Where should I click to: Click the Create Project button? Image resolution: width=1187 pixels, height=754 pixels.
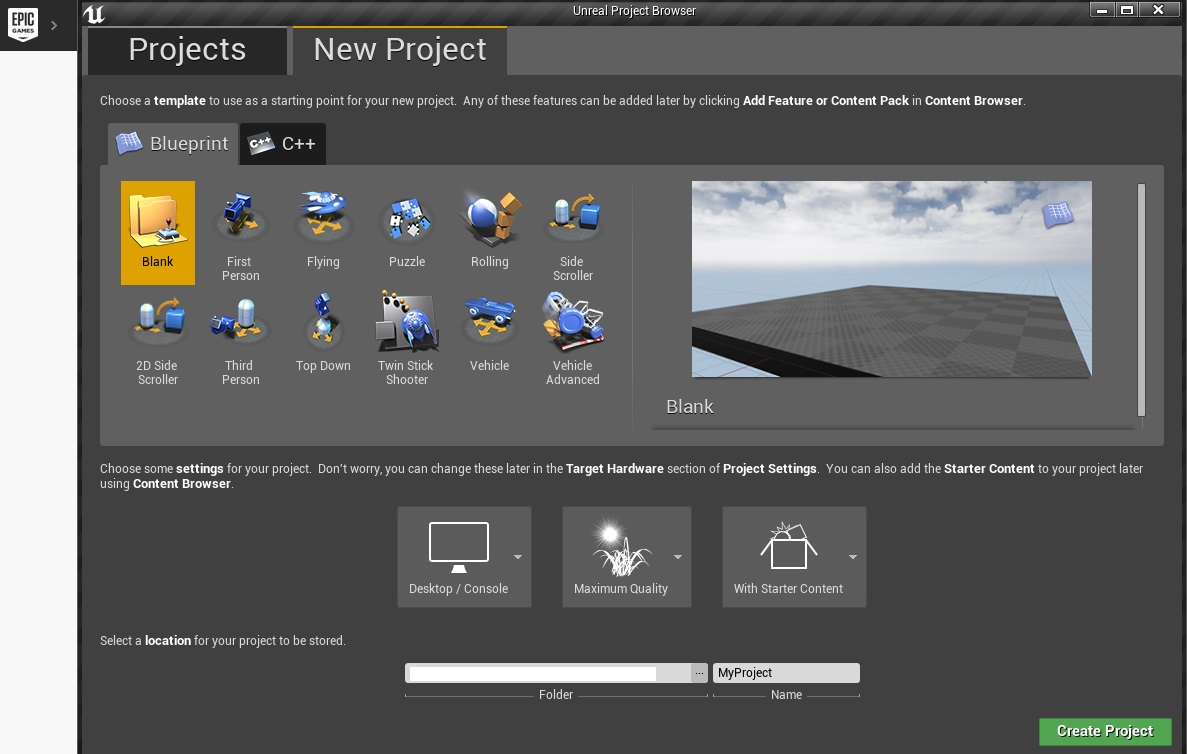pos(1104,731)
